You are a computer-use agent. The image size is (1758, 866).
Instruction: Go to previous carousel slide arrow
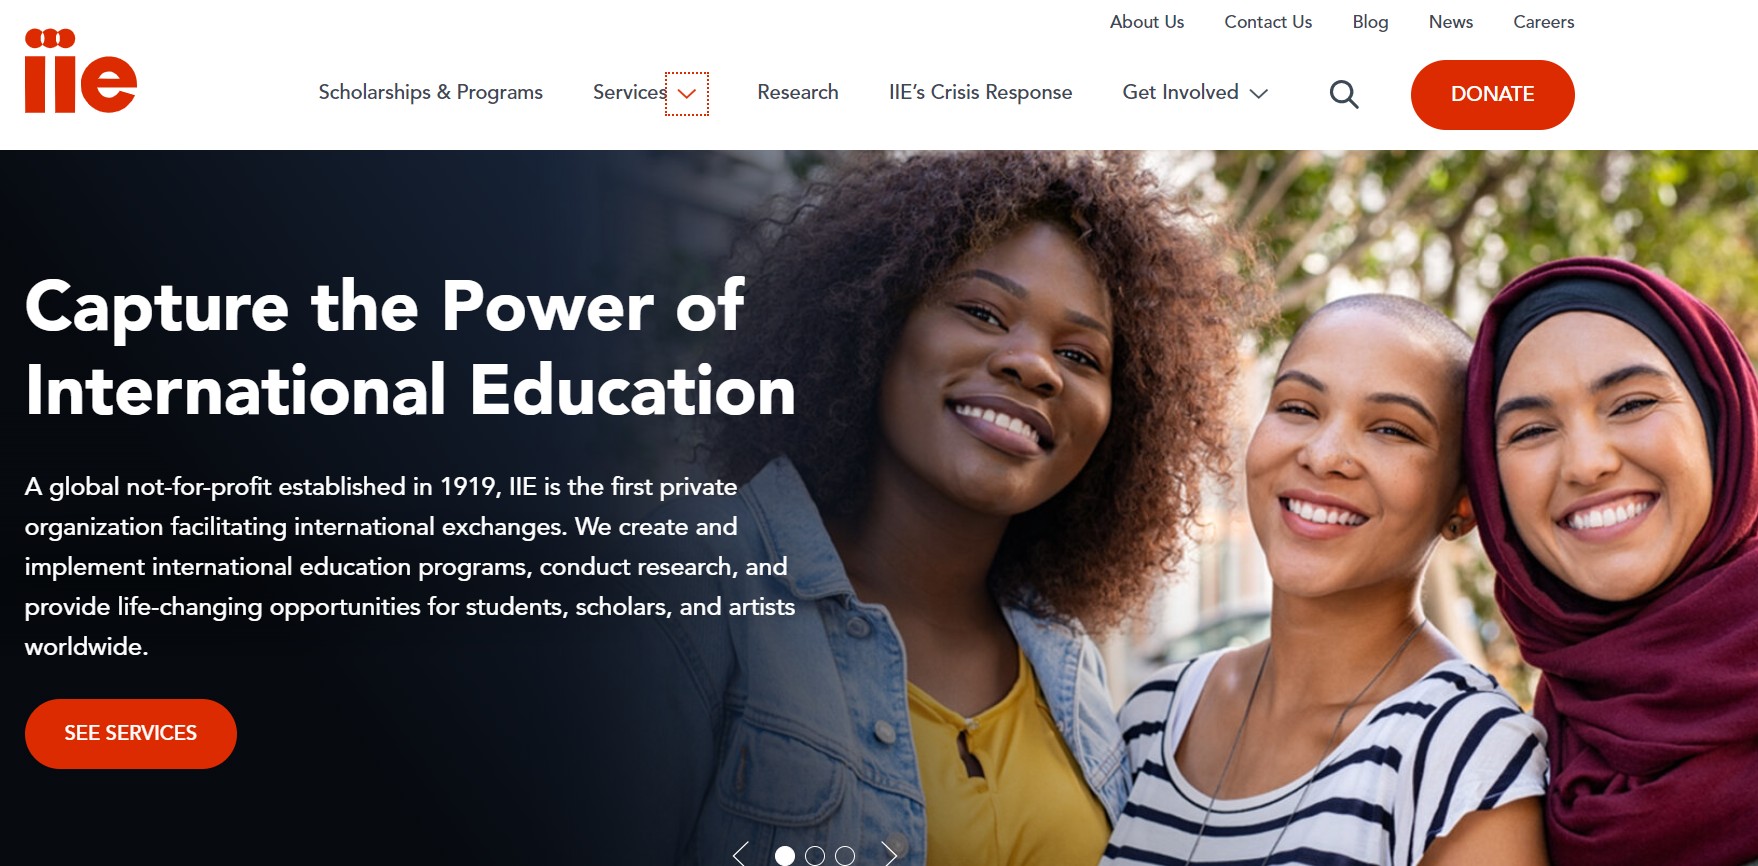click(x=740, y=854)
